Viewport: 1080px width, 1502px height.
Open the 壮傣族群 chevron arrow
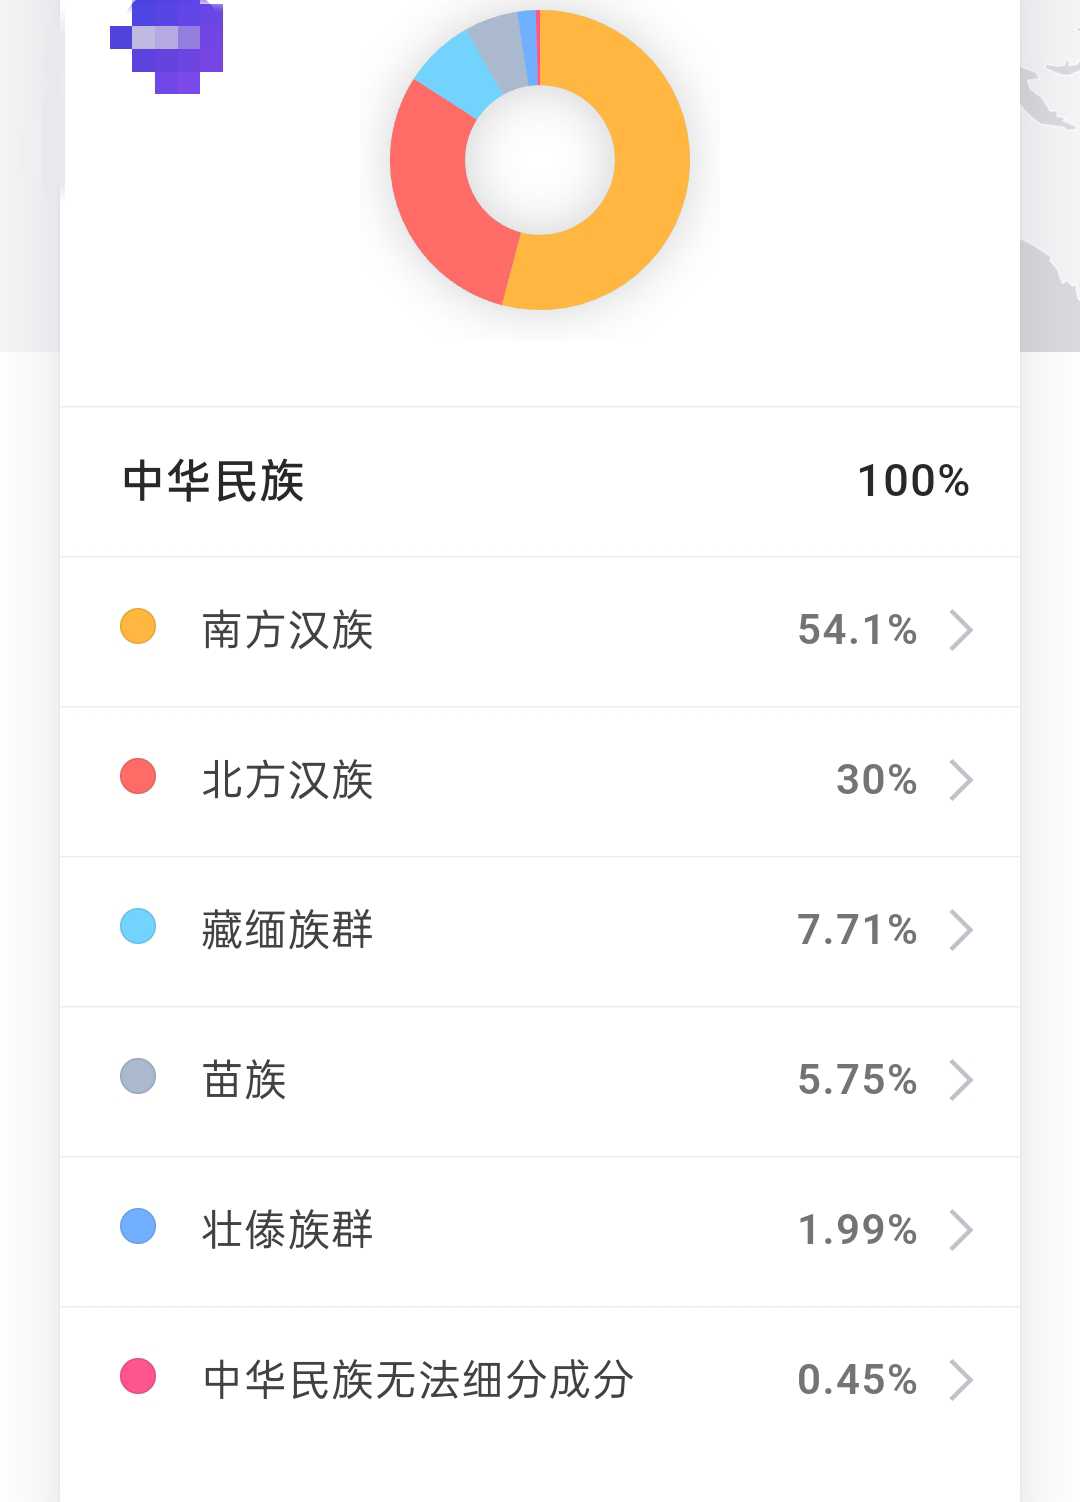coord(961,1230)
